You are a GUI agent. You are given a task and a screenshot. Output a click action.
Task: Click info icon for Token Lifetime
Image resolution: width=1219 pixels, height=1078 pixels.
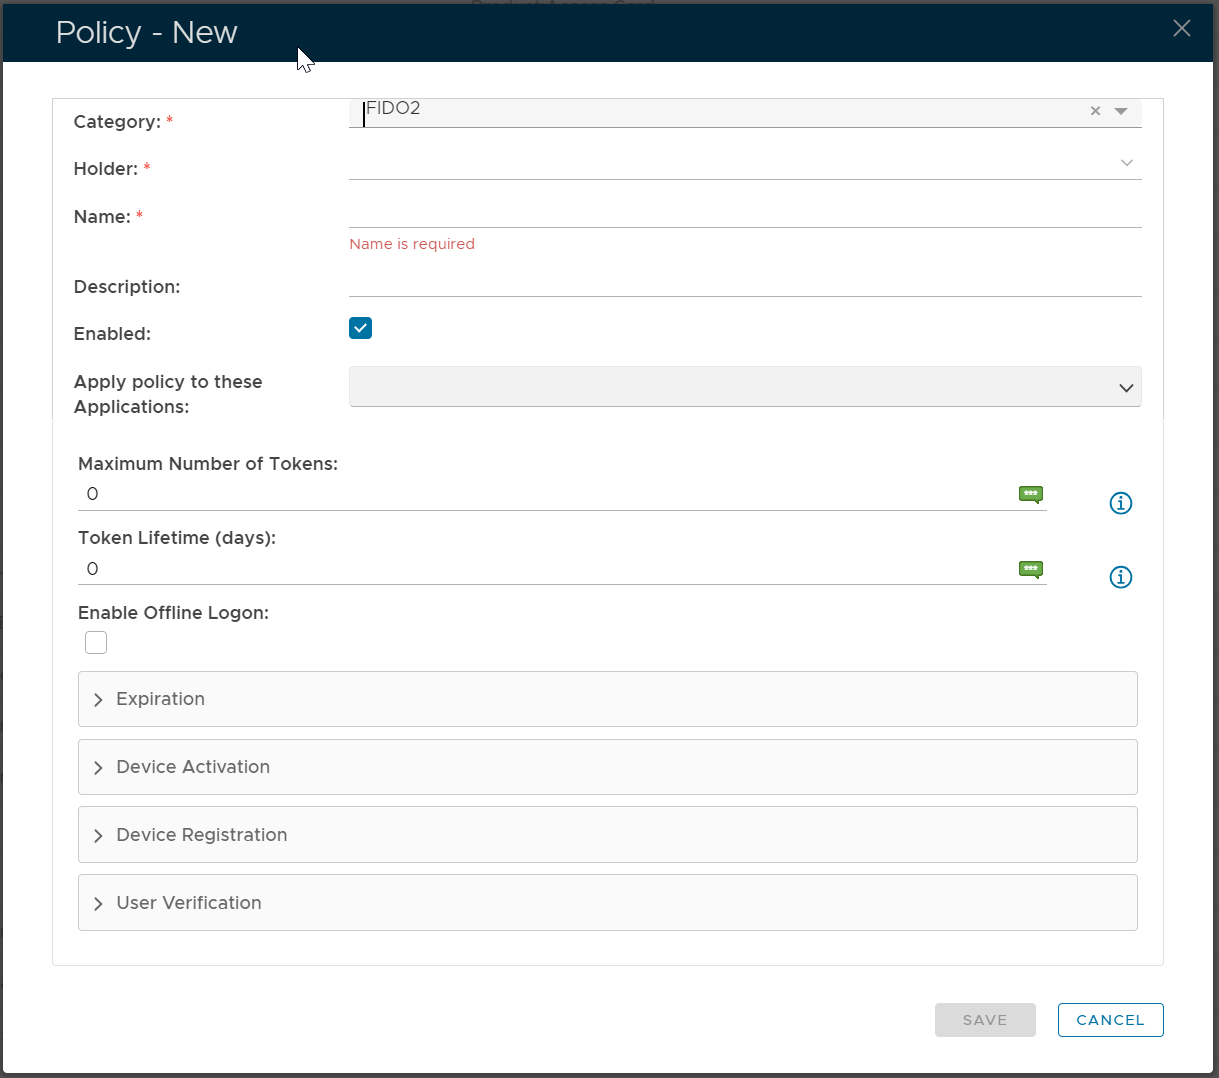(1120, 577)
